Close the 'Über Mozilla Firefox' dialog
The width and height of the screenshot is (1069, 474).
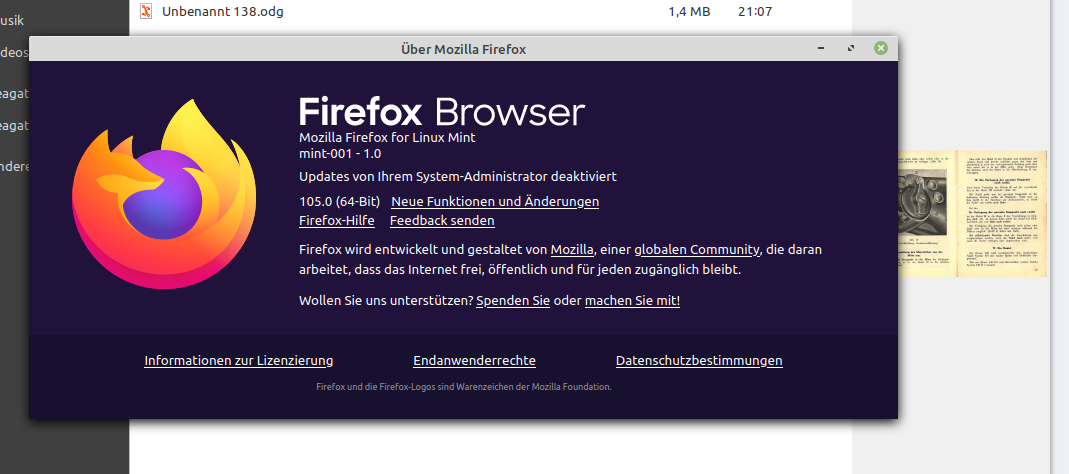pyautogui.click(x=881, y=48)
